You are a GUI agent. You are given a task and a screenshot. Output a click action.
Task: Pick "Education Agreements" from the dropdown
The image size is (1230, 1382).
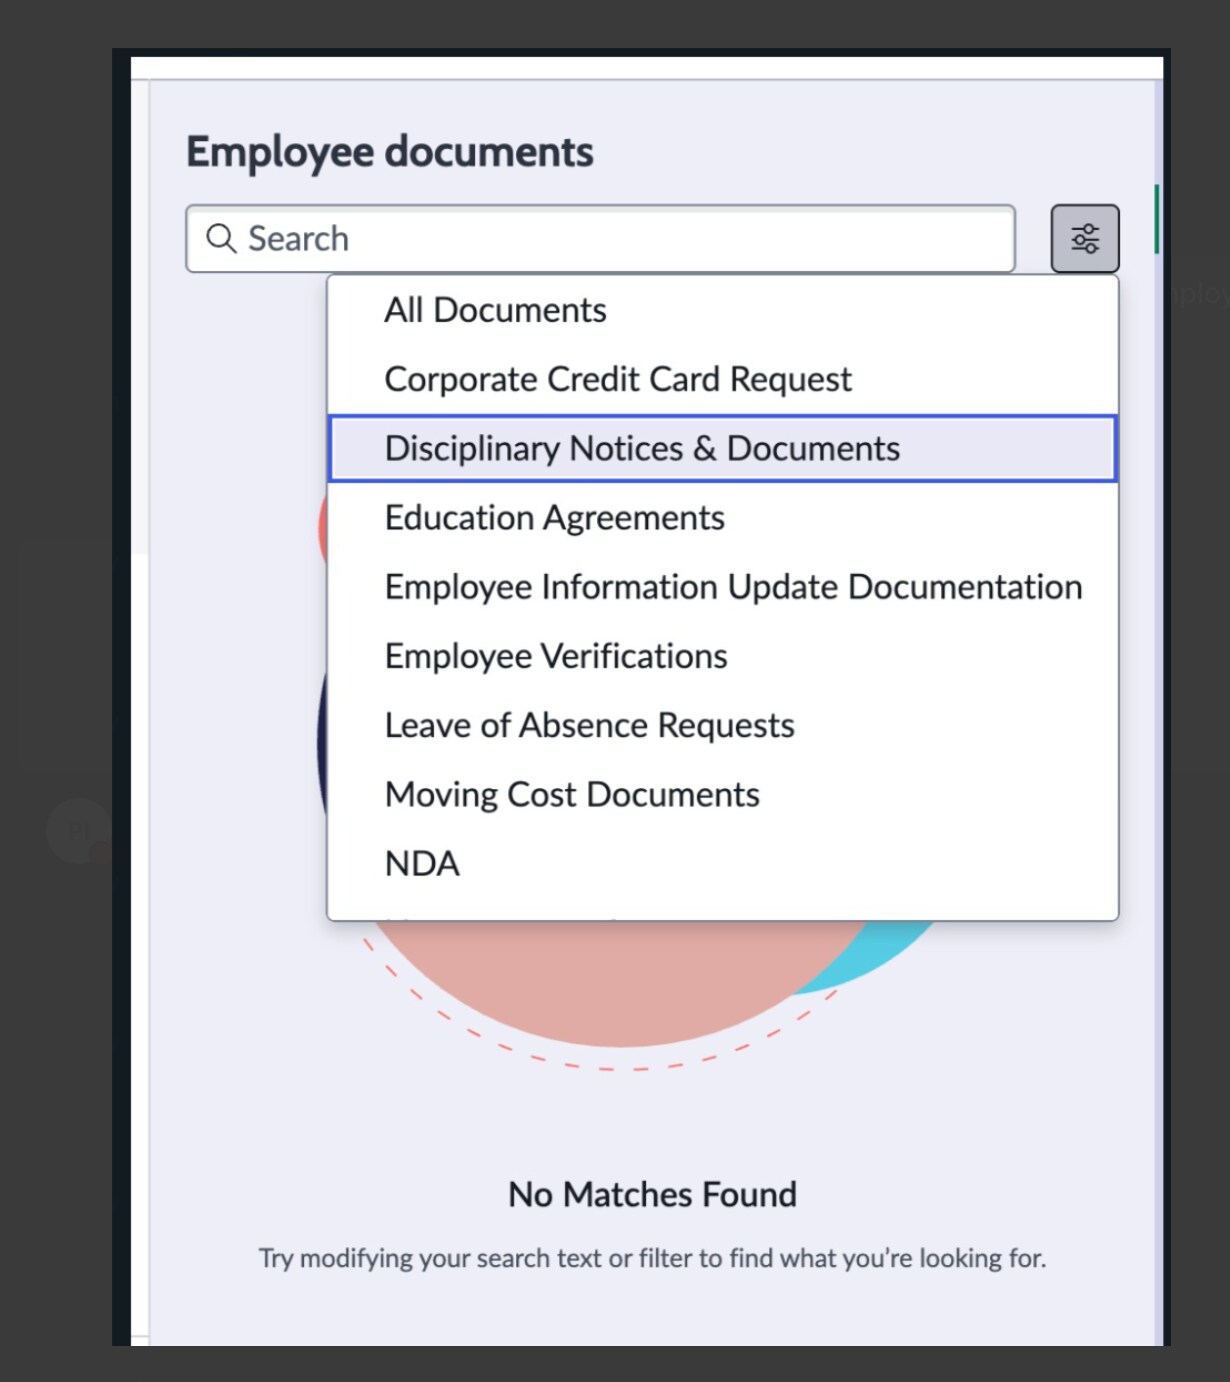[x=555, y=517]
